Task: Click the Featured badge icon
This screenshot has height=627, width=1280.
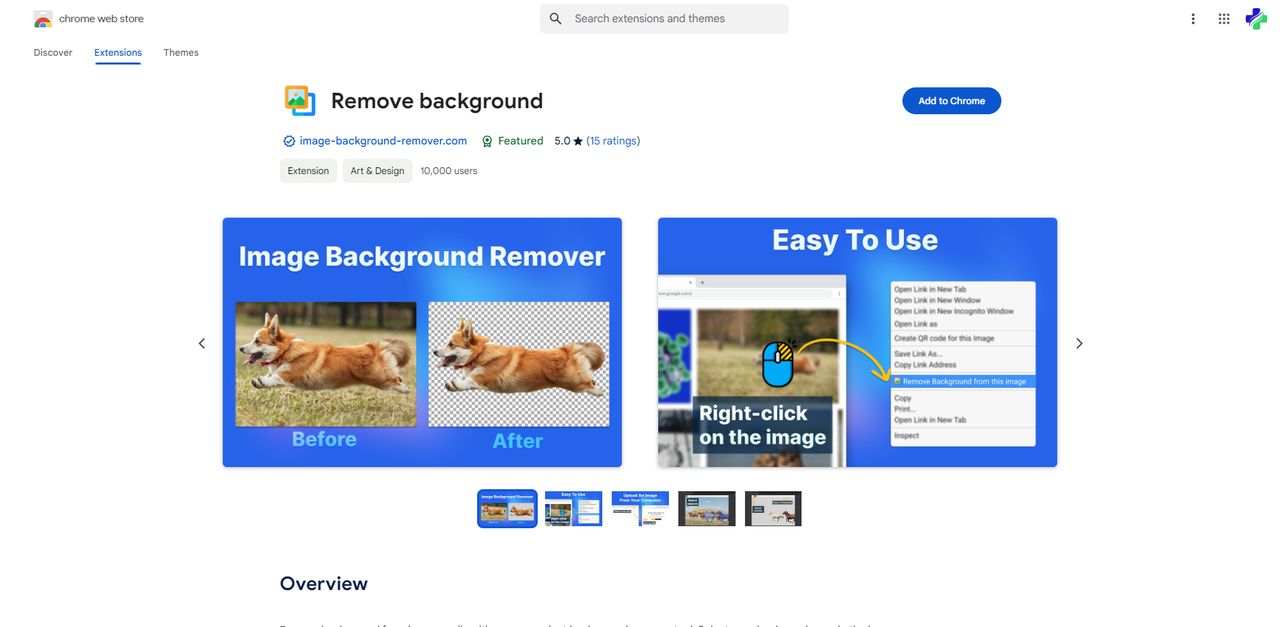Action: pyautogui.click(x=487, y=141)
